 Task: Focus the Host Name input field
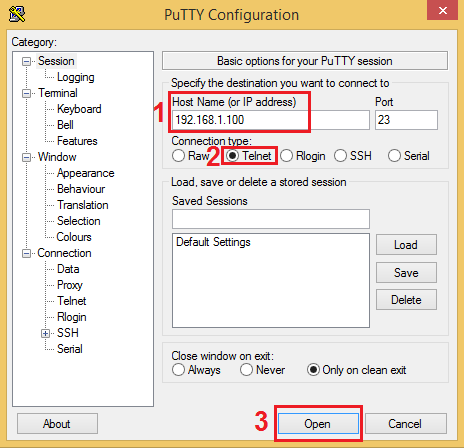coord(271,120)
